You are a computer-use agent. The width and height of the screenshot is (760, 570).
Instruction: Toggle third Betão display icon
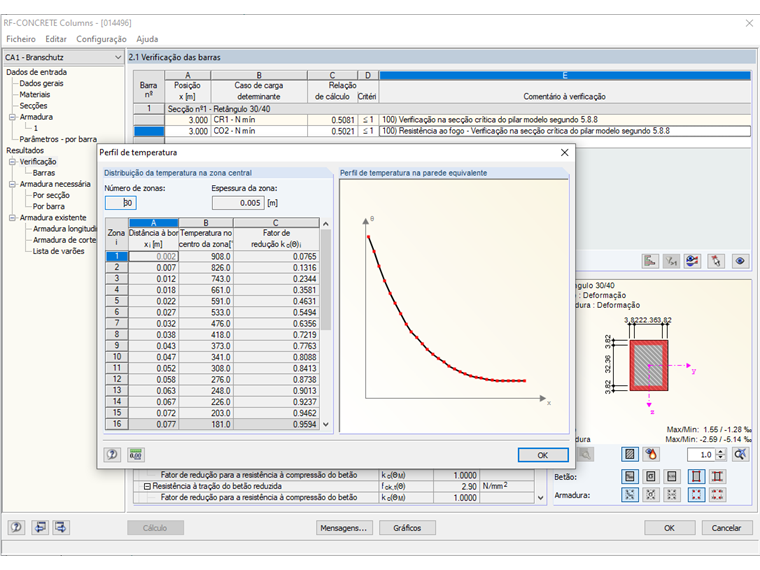click(x=672, y=476)
